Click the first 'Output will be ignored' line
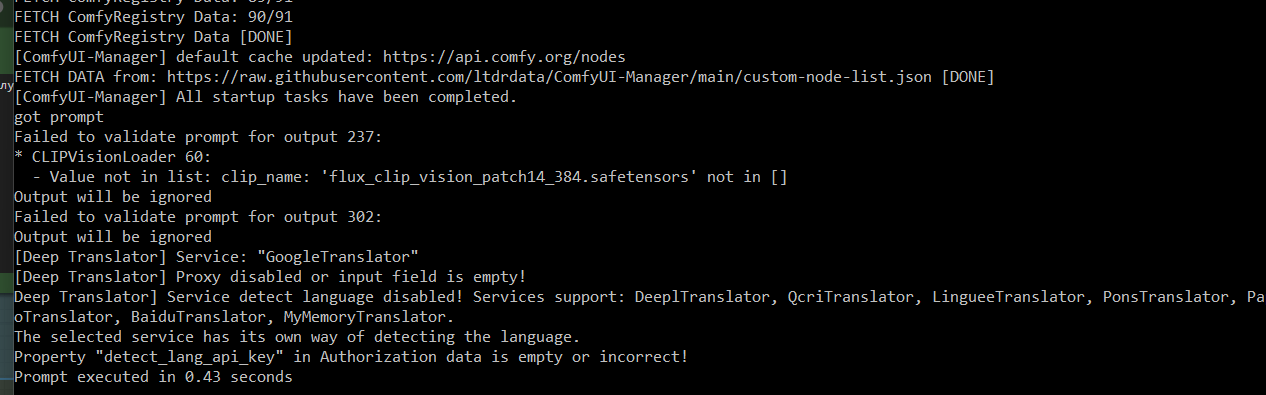Viewport: 1266px width, 395px height. (x=113, y=197)
